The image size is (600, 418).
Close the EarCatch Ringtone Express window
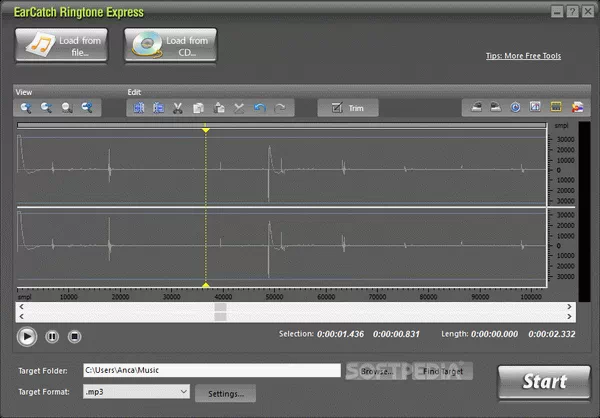tap(588, 11)
